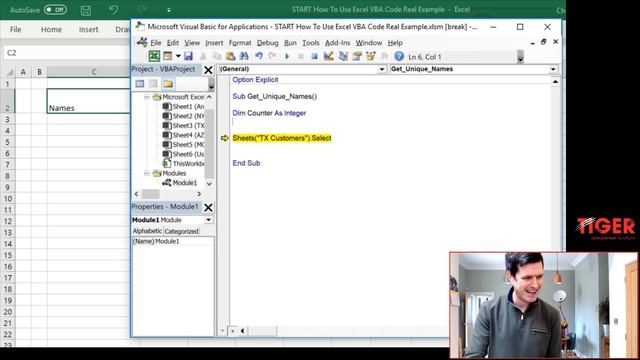Click the VBA Save toolbar icon
This screenshot has height=360, width=640.
188,56
